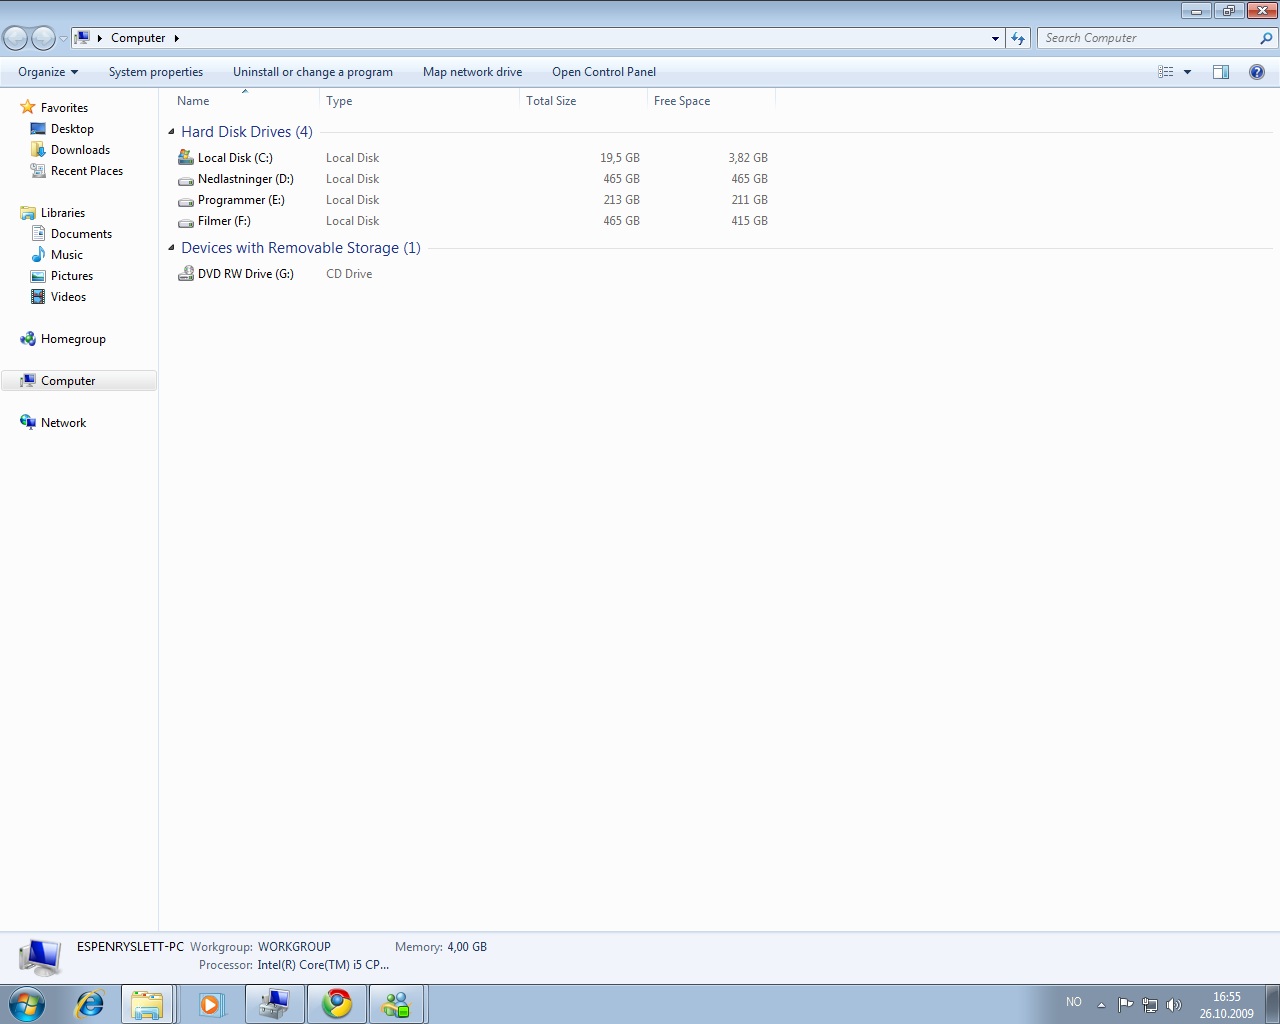Click Network in navigation pane
Viewport: 1280px width, 1024px height.
(x=63, y=423)
